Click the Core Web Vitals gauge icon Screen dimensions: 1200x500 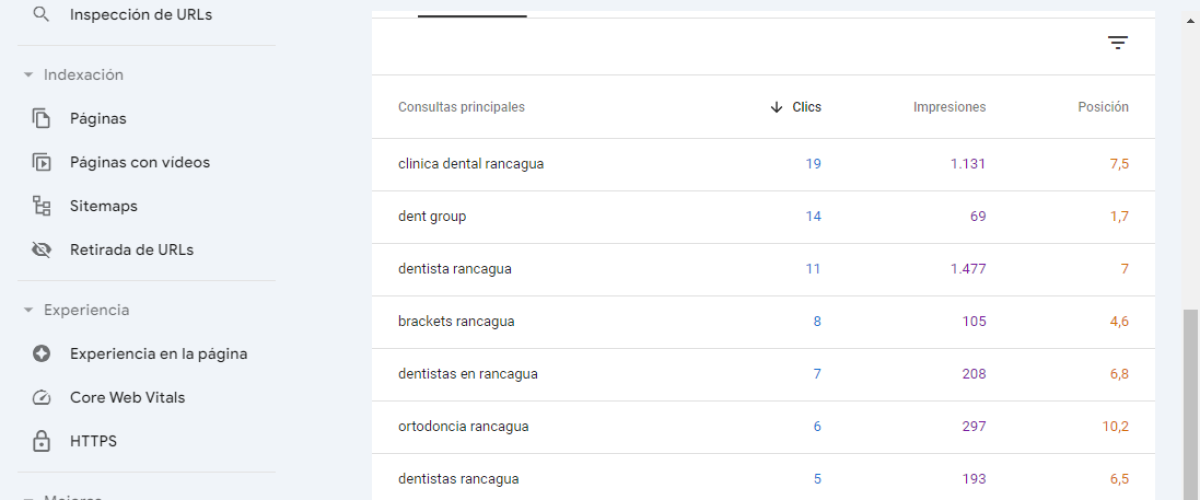(x=41, y=397)
